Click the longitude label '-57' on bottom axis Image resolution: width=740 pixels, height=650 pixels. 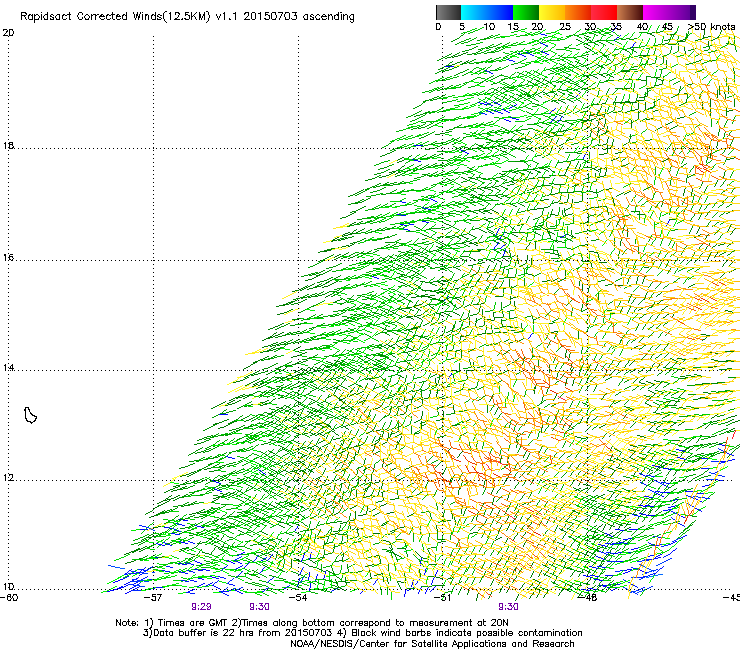[x=153, y=598]
